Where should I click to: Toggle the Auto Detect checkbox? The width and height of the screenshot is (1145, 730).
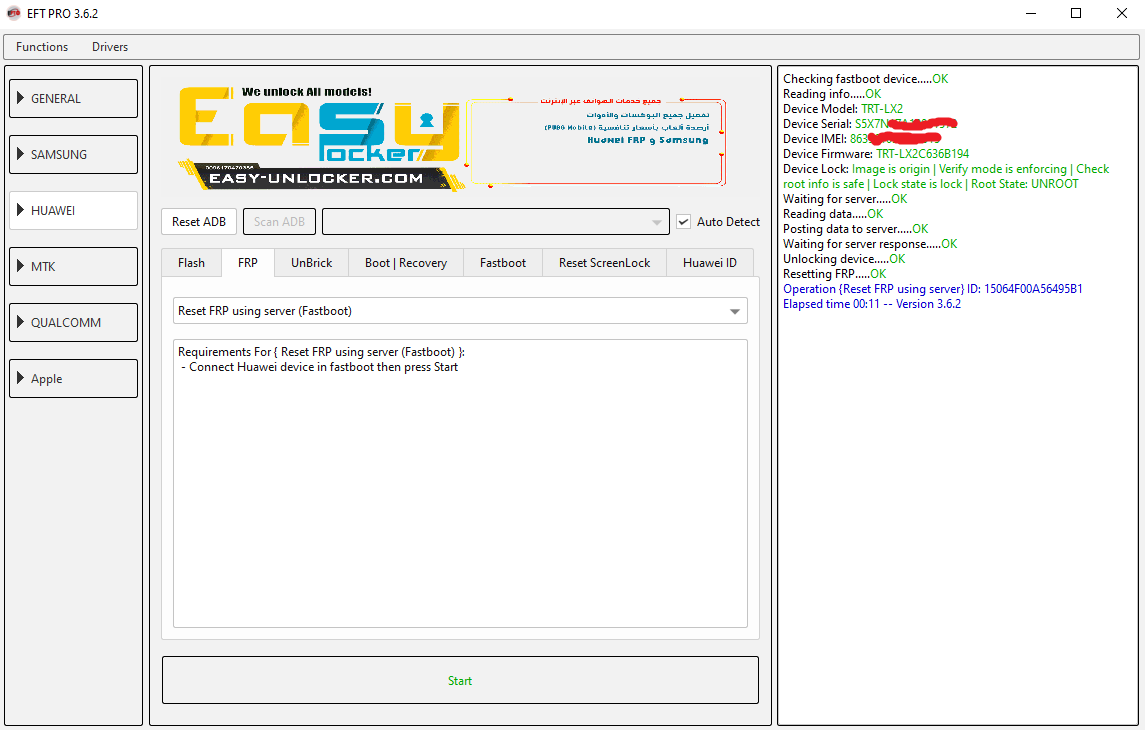(683, 222)
